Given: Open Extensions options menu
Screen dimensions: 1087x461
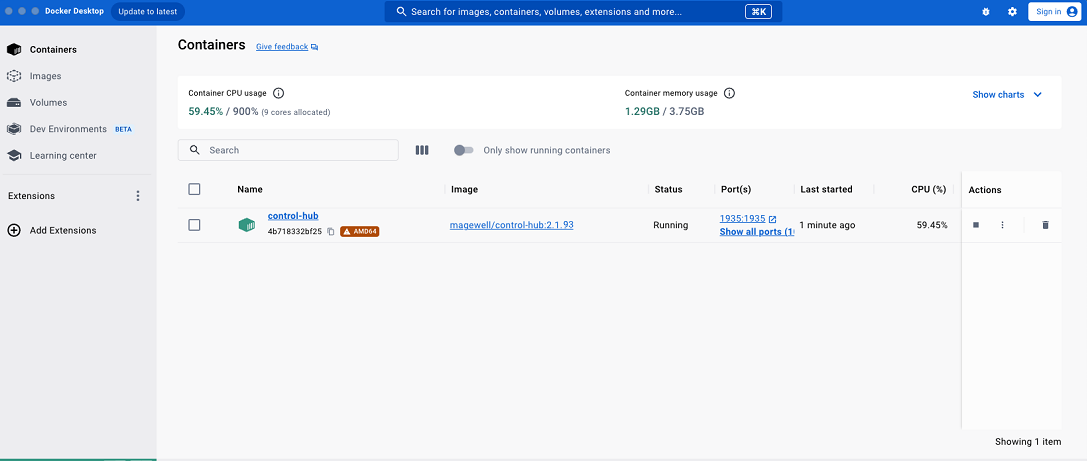Looking at the screenshot, I should point(138,196).
